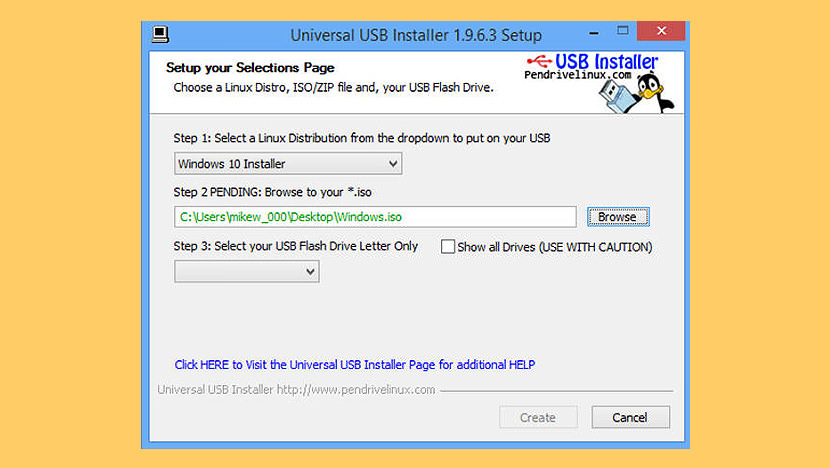Image resolution: width=830 pixels, height=468 pixels.
Task: Click the blue USB Installer logo text
Action: [607, 61]
